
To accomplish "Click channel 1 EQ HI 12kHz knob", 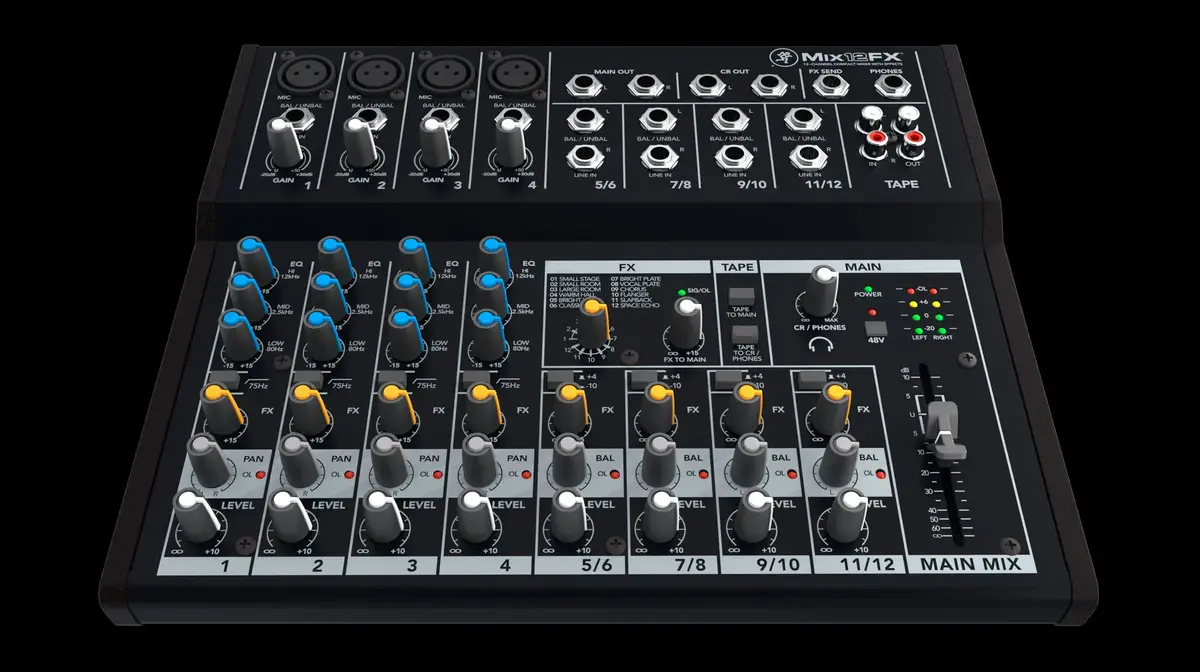I will [x=256, y=262].
